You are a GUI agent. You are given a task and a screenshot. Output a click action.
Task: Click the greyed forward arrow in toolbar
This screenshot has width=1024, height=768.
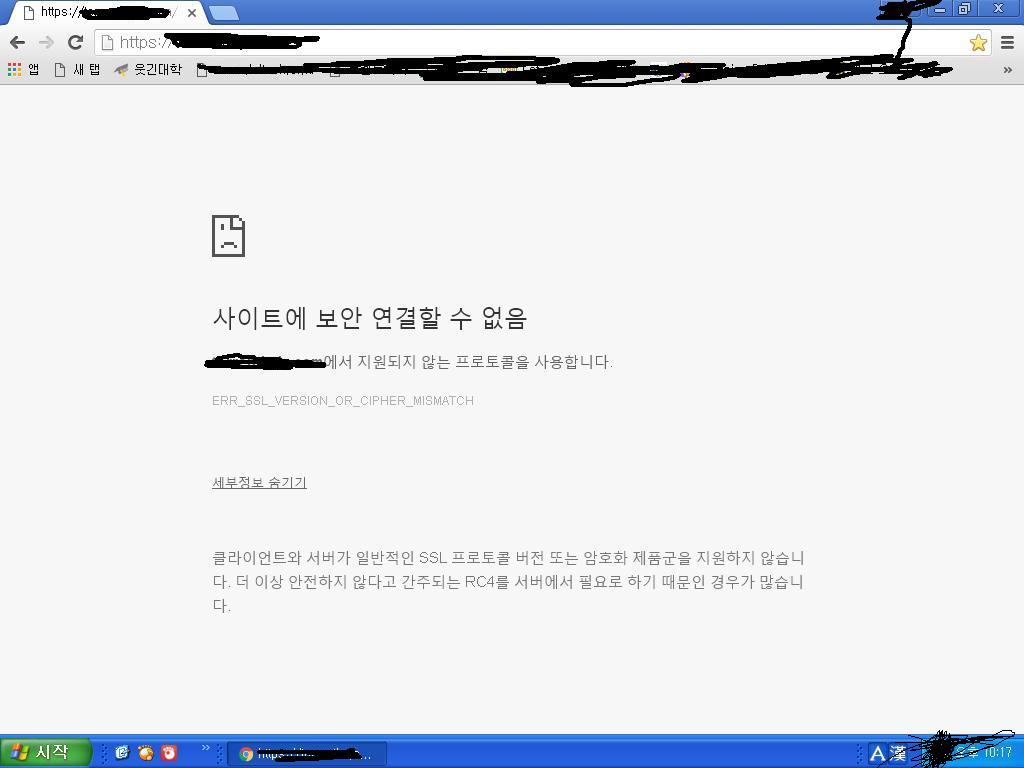pos(46,43)
